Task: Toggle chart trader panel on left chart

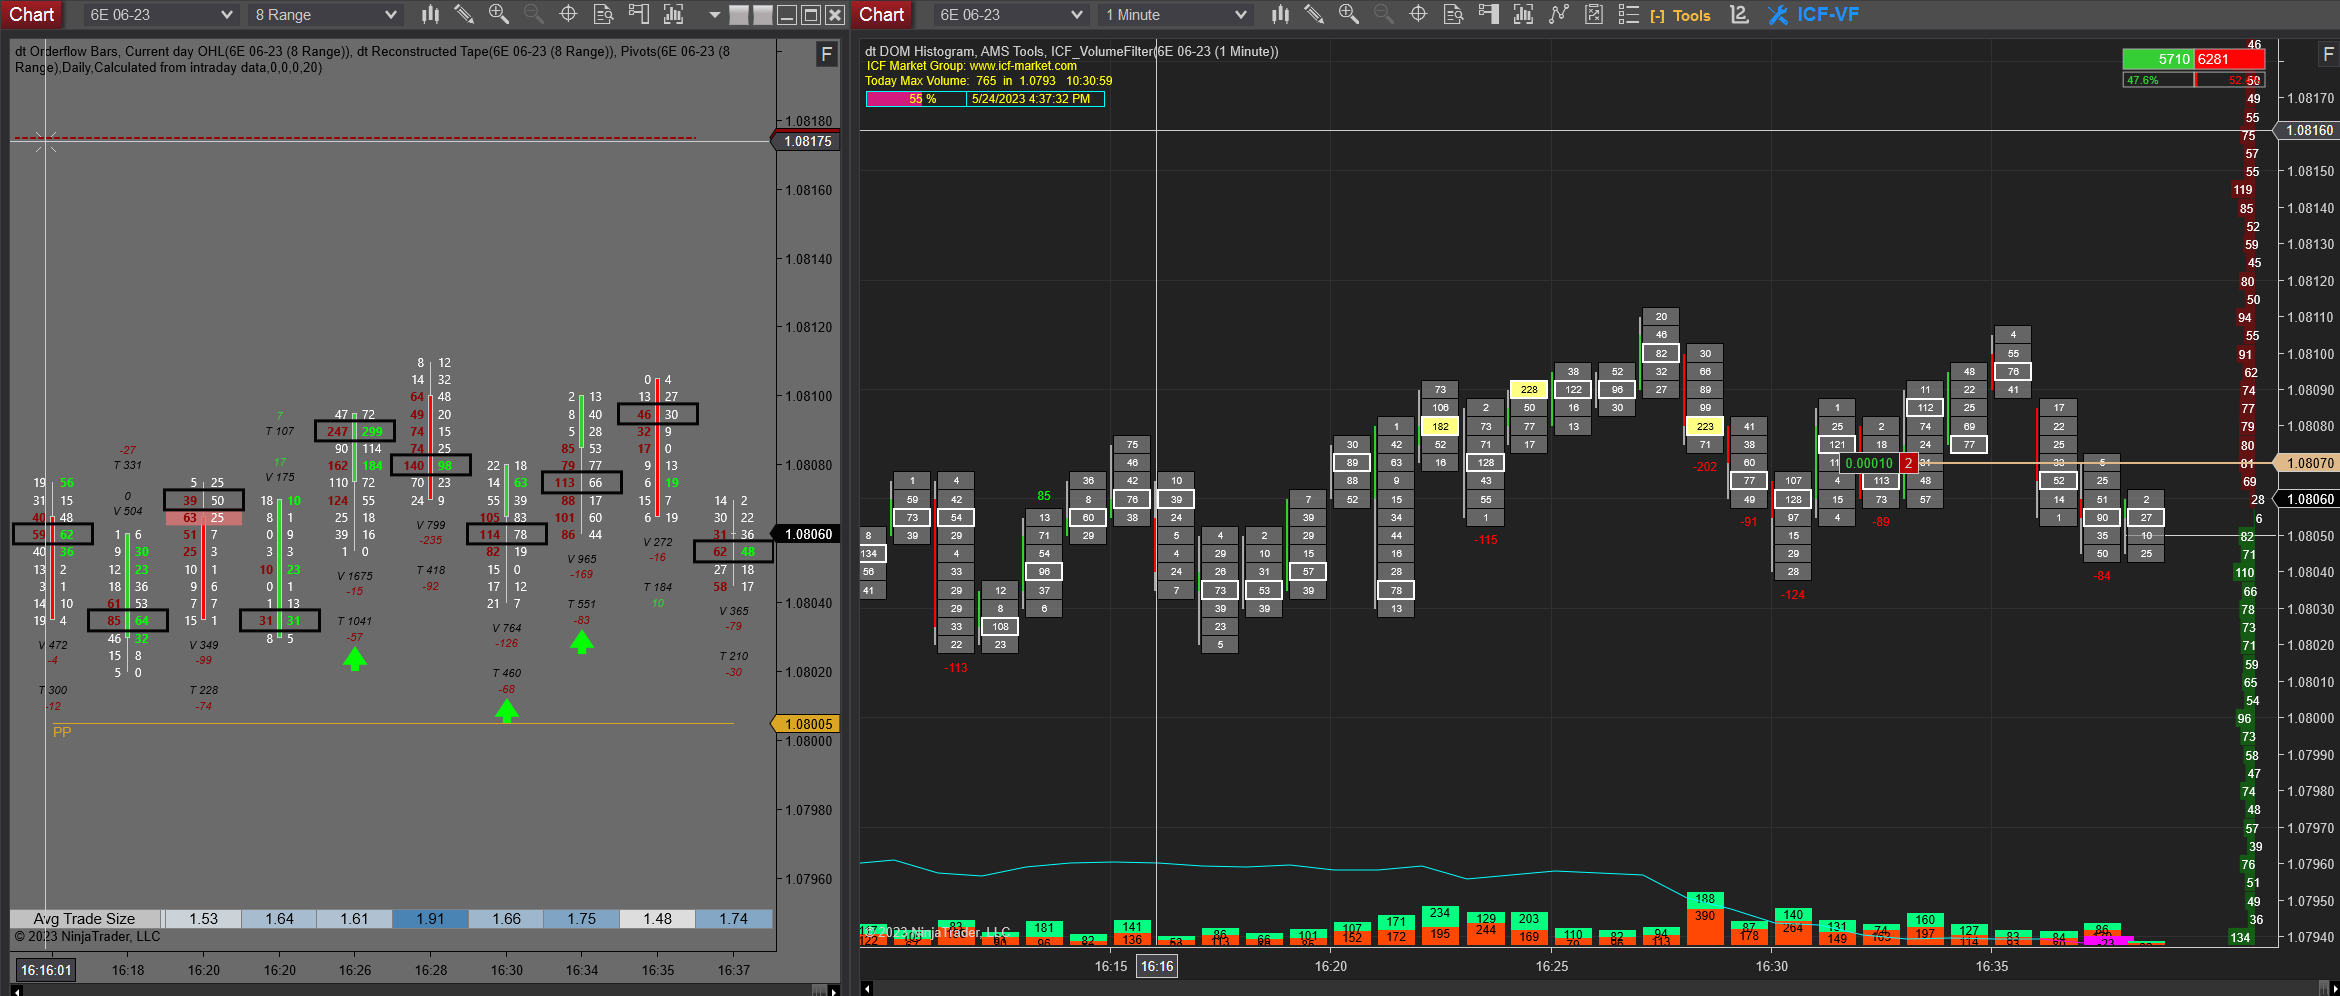Action: coord(638,14)
